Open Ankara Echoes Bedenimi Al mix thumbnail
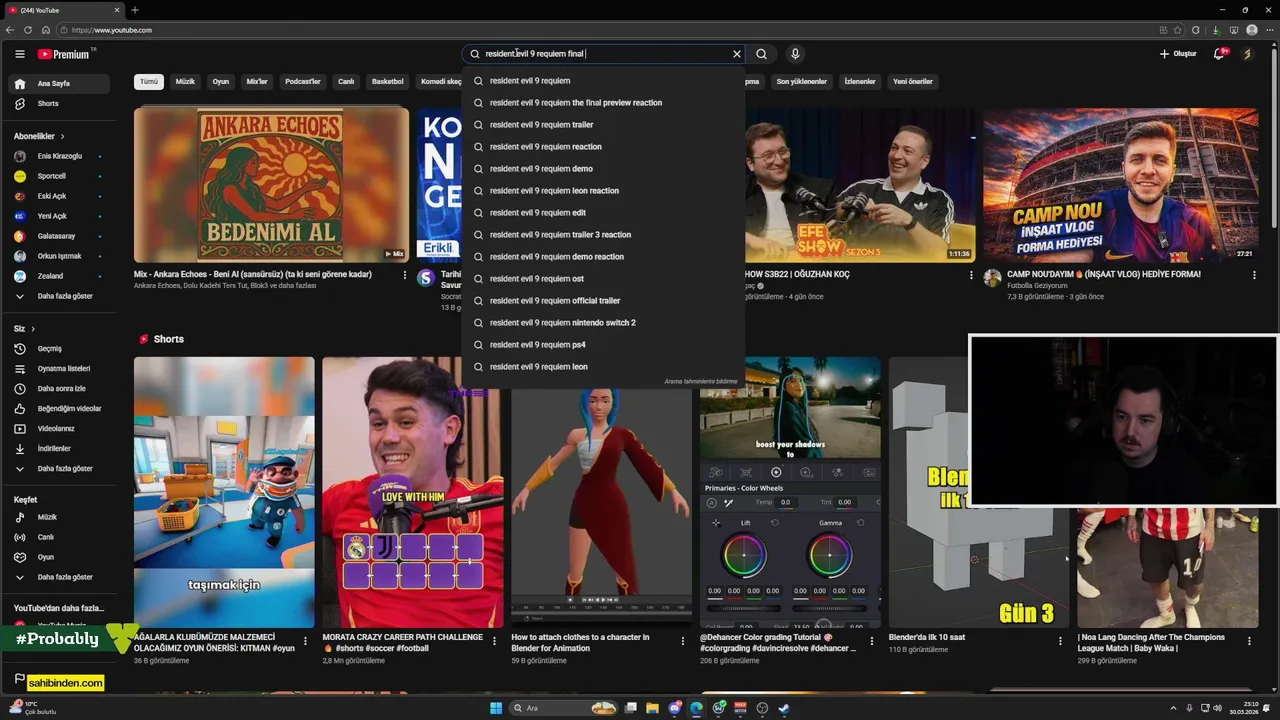1280x720 pixels. [x=271, y=185]
